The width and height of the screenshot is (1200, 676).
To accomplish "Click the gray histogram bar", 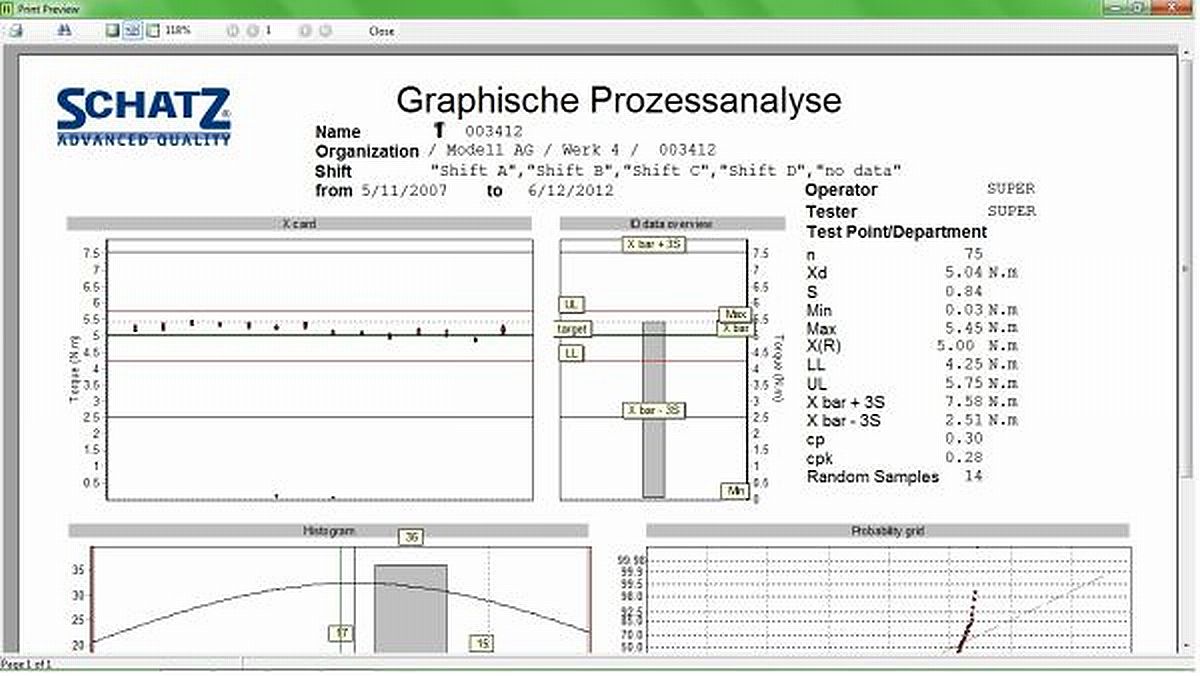I will click(410, 609).
